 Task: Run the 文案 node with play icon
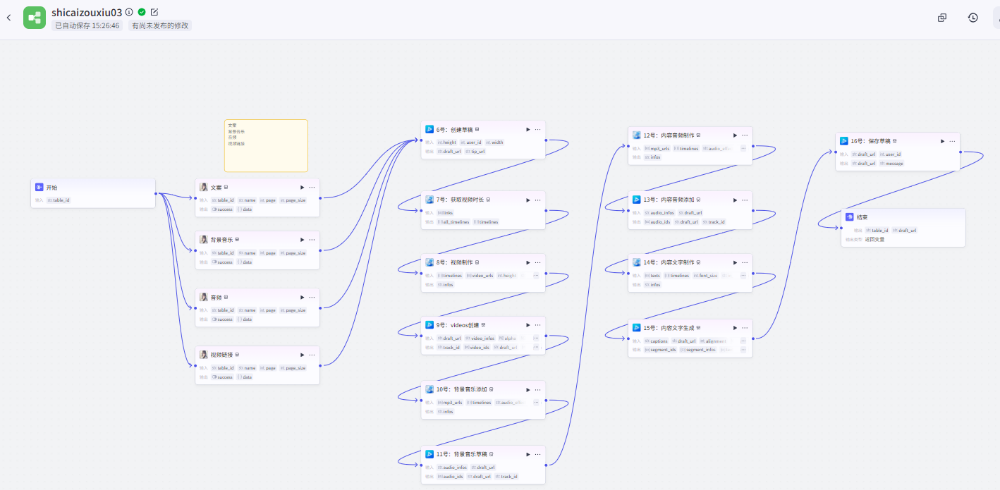(x=302, y=187)
